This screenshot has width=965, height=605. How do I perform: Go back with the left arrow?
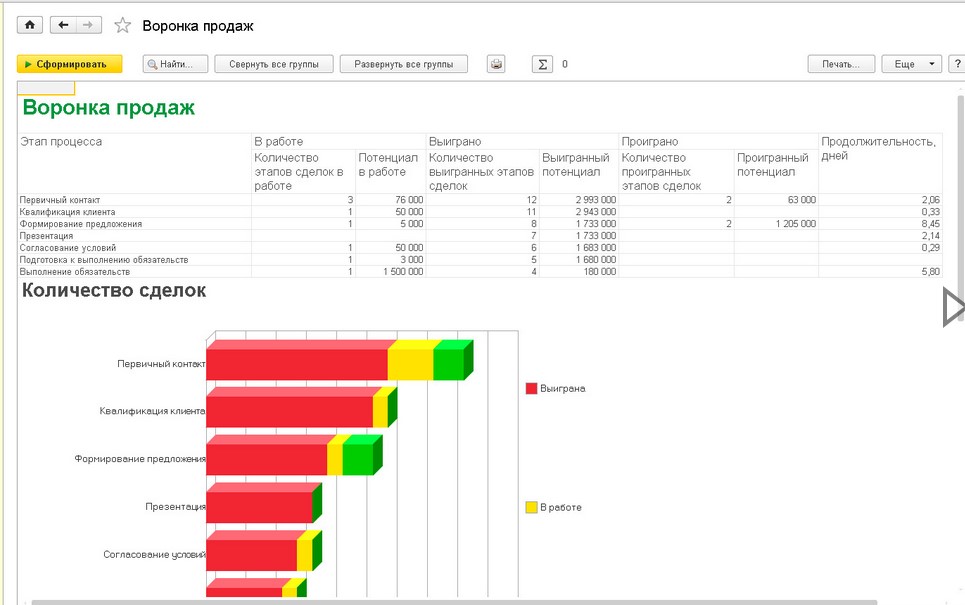(64, 25)
